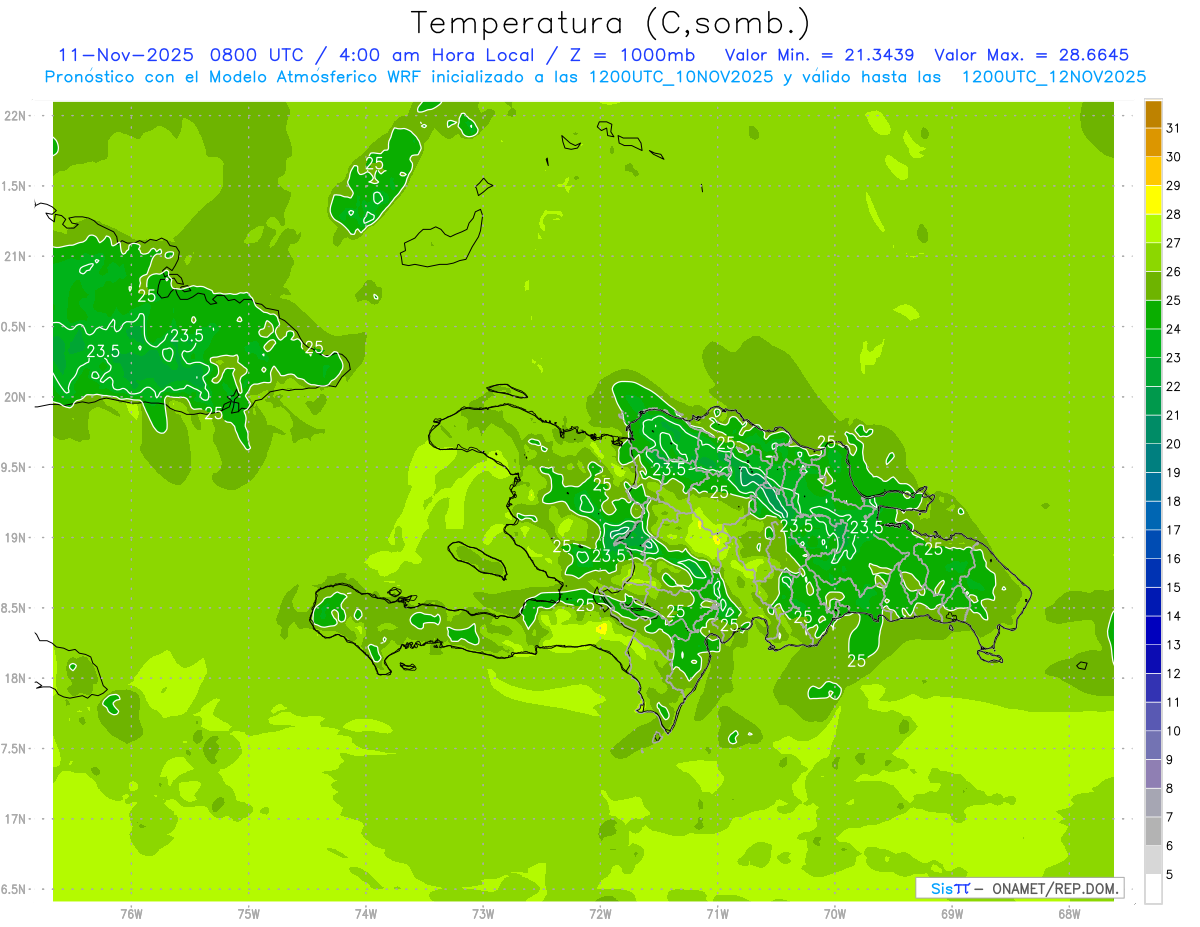
Task: Select the gray swatch between 6 and 7
Action: point(1153,832)
